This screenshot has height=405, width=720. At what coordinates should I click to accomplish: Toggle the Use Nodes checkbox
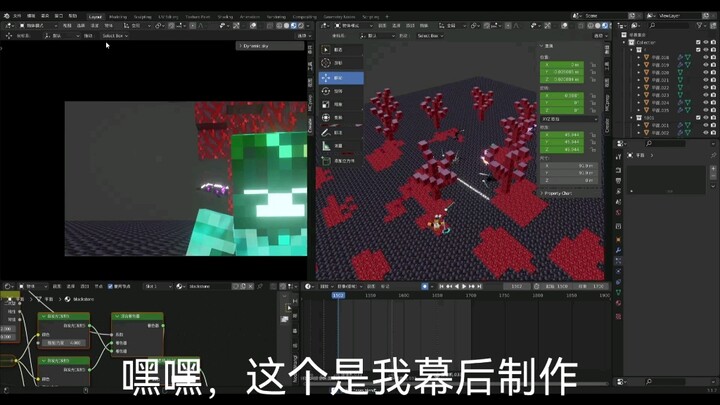110,286
